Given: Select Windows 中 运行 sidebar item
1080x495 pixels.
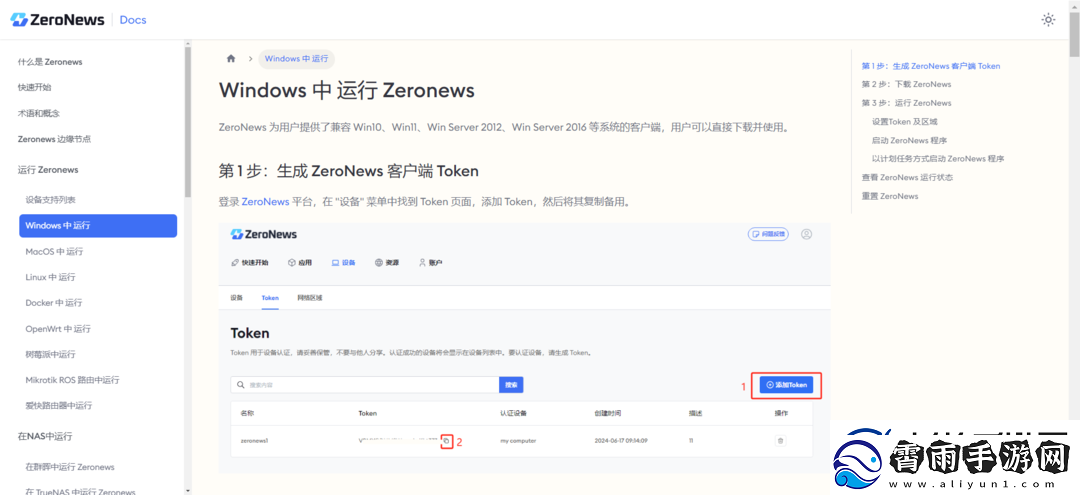Looking at the screenshot, I should (98, 226).
